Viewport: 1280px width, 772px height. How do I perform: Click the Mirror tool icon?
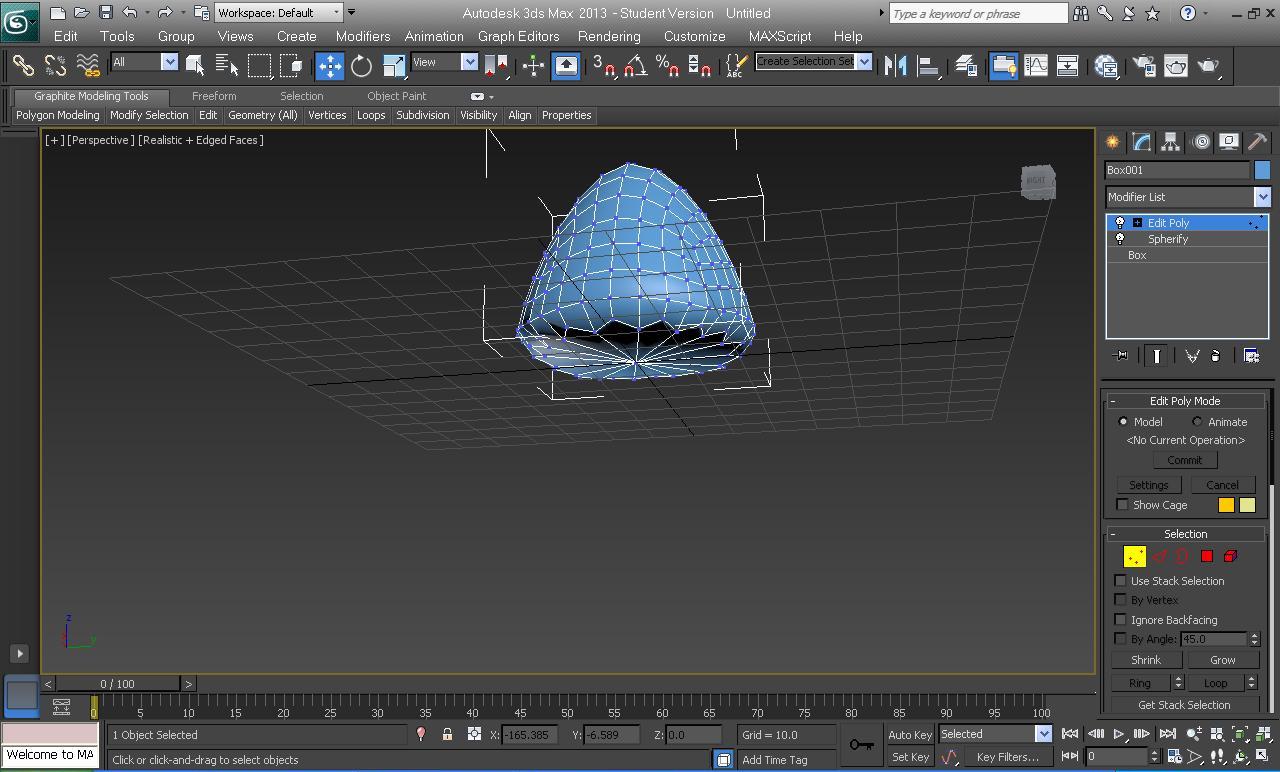pos(896,66)
